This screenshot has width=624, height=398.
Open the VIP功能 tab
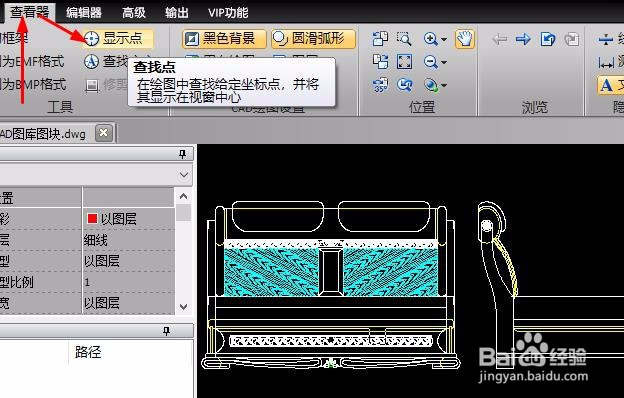(228, 13)
